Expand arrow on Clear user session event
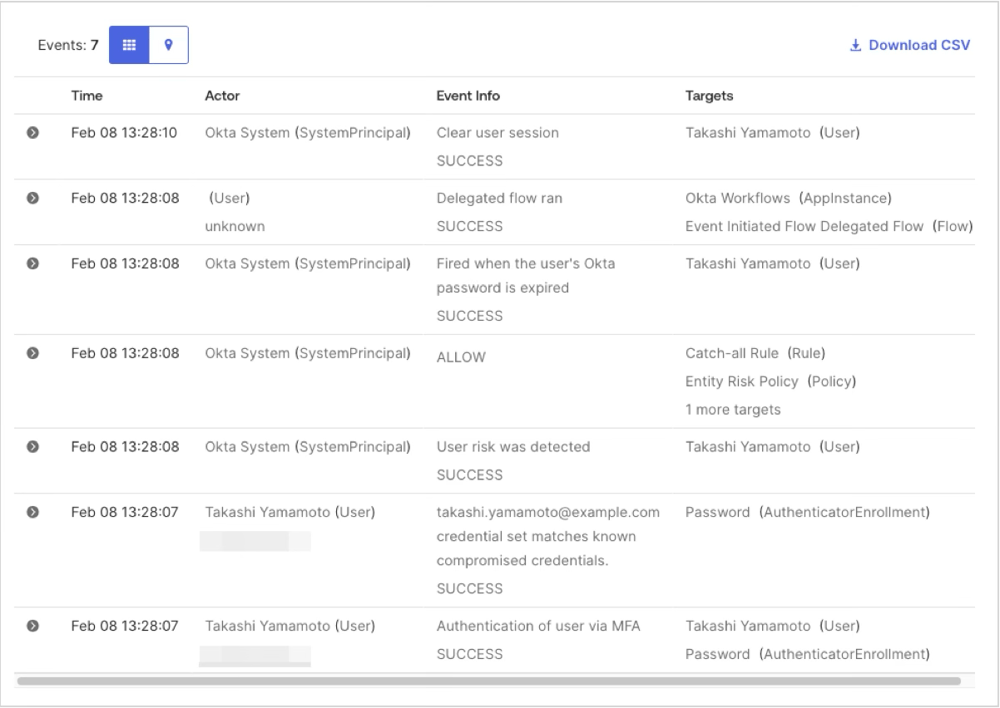The height and width of the screenshot is (708, 1000). (x=33, y=131)
